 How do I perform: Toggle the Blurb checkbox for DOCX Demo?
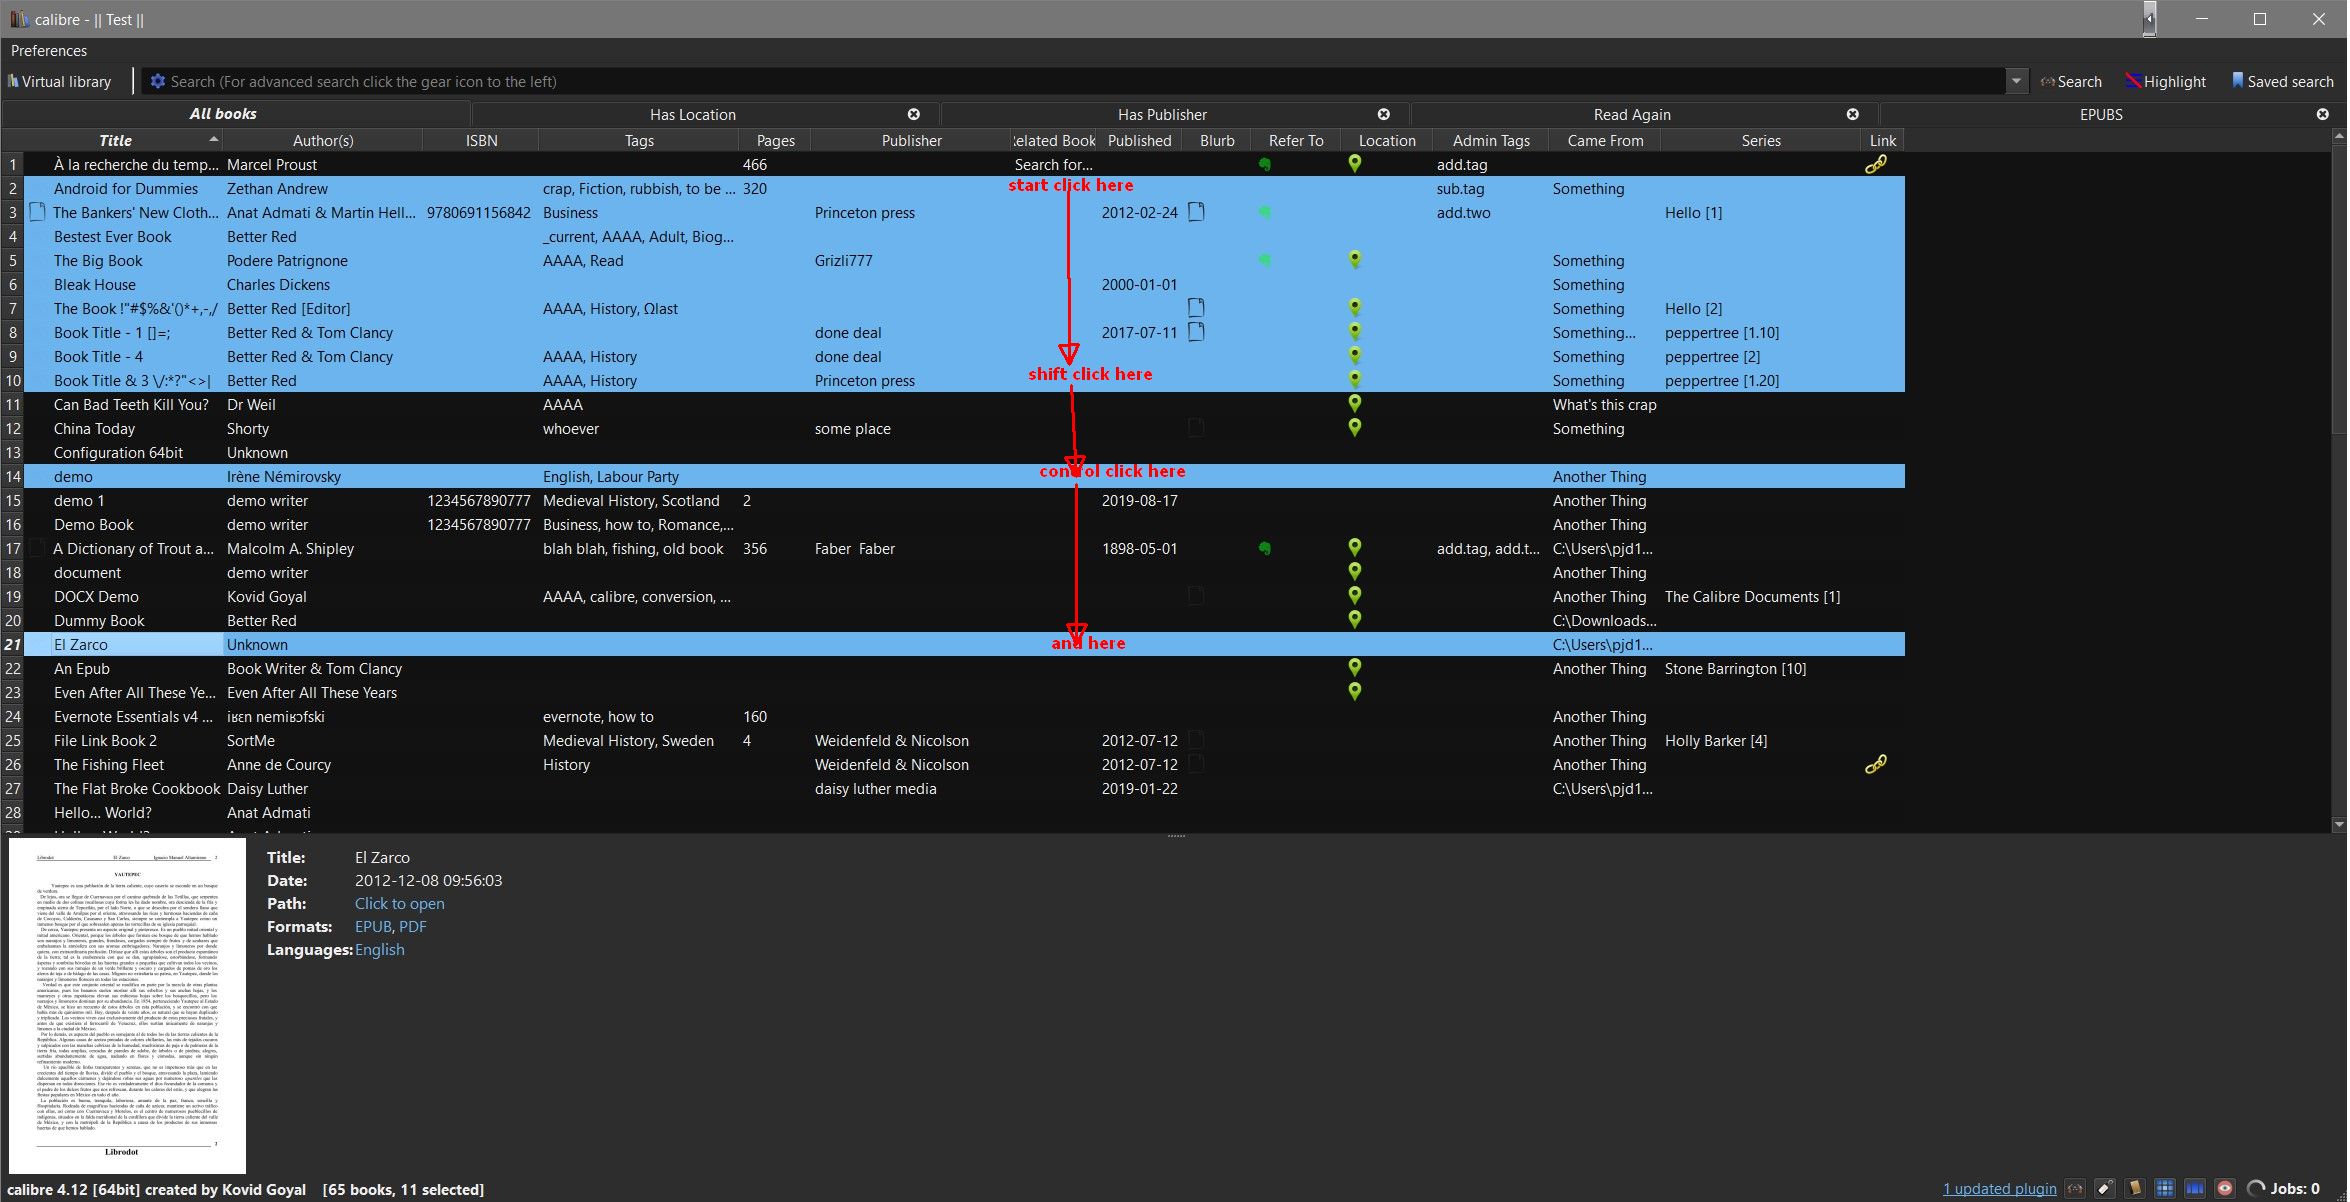coord(1195,596)
